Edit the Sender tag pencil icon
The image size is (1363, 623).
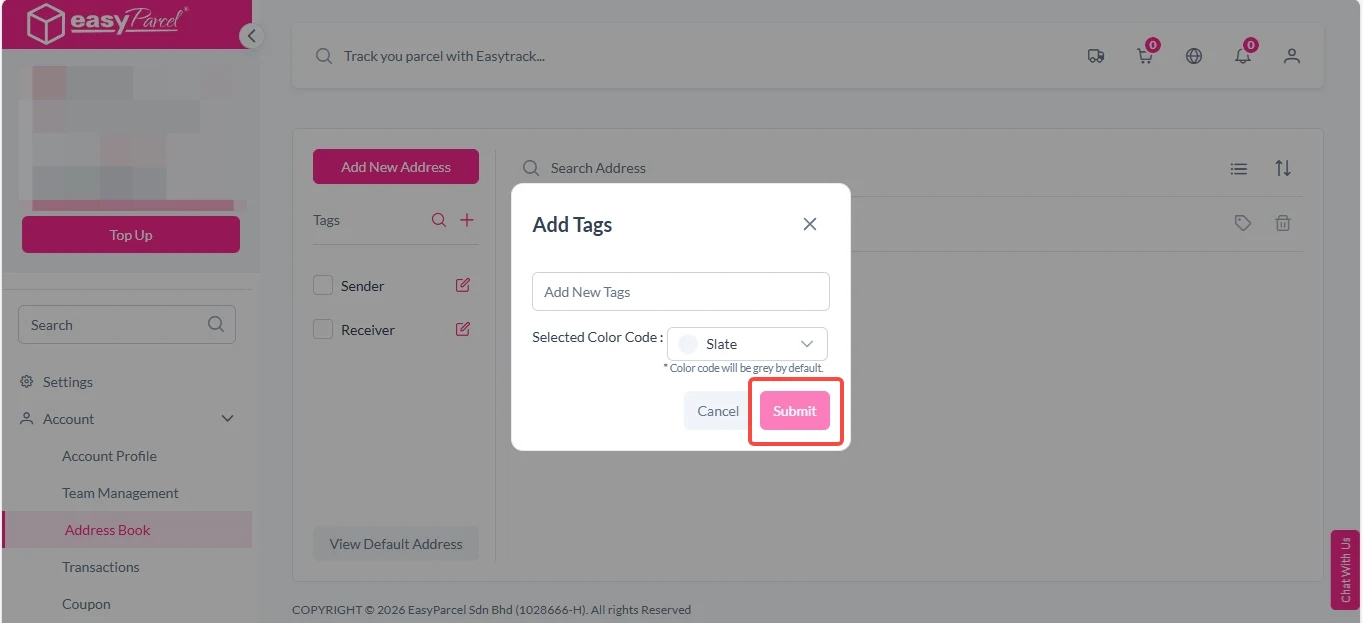pyautogui.click(x=463, y=285)
